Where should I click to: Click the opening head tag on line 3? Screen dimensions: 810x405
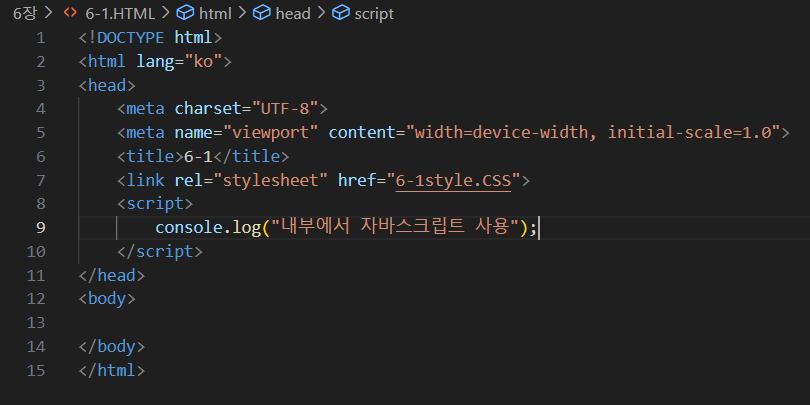(x=106, y=85)
